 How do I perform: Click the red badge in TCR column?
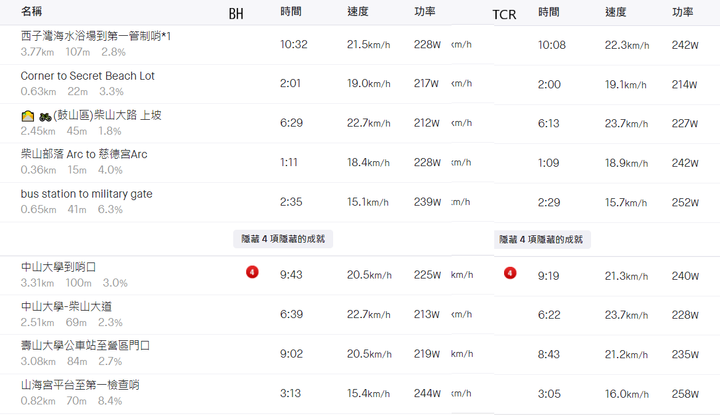tap(510, 273)
